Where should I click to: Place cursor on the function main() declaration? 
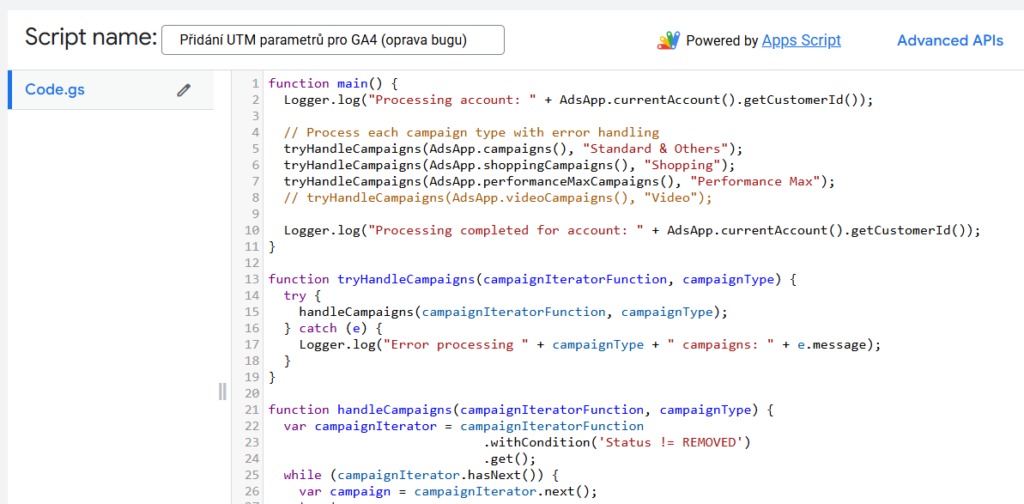332,84
